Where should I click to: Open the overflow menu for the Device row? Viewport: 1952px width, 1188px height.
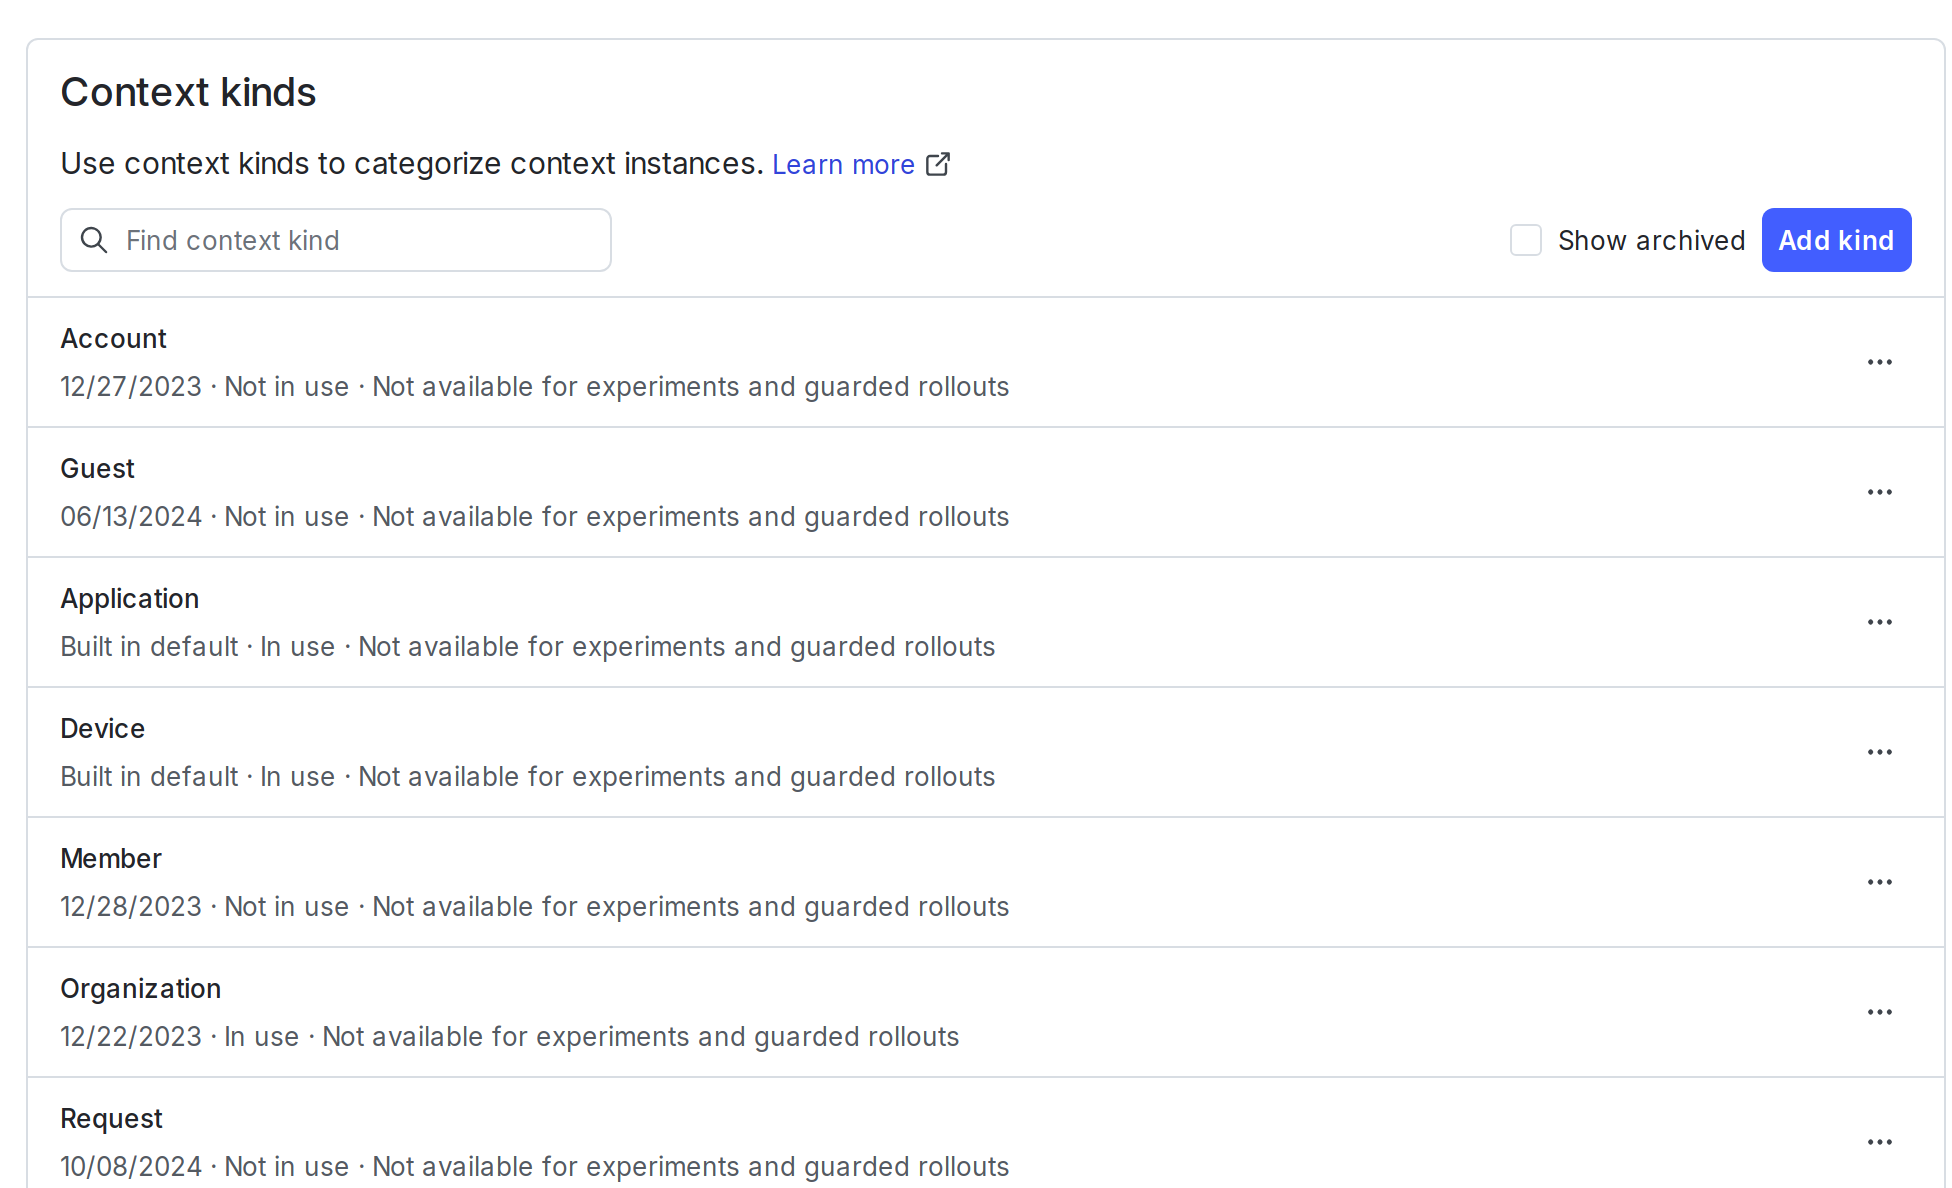pos(1880,751)
